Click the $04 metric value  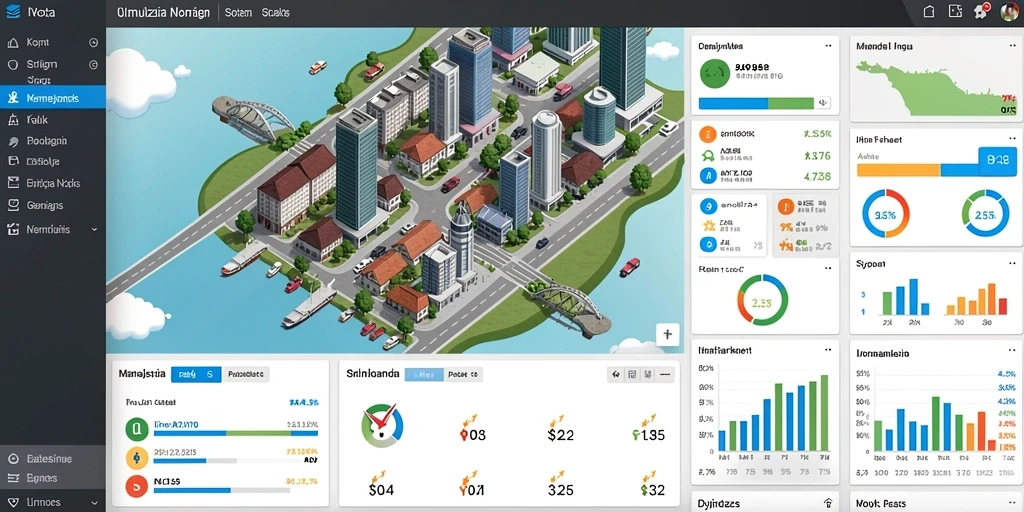point(381,490)
